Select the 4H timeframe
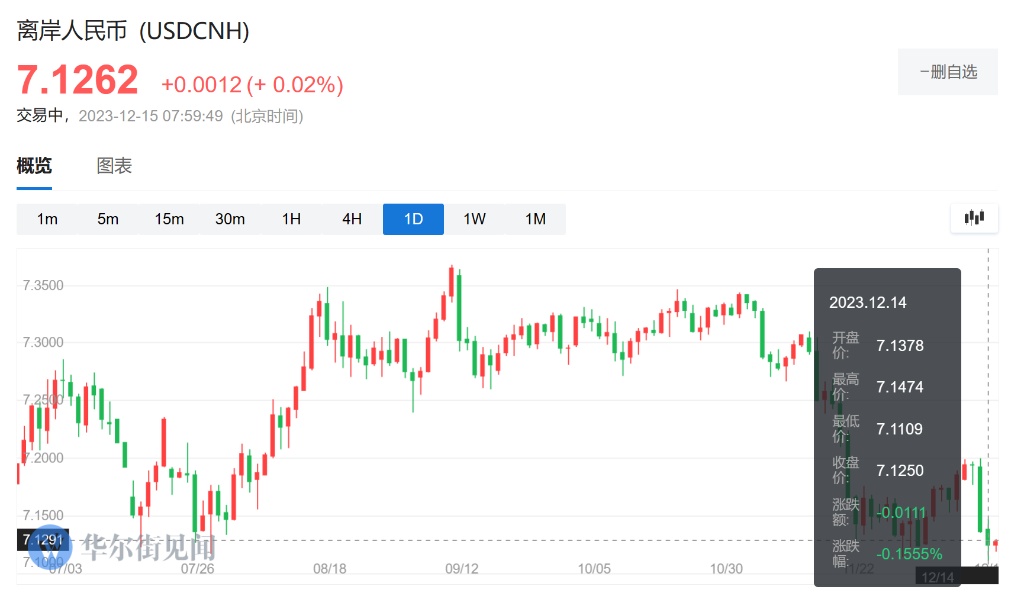 (352, 219)
